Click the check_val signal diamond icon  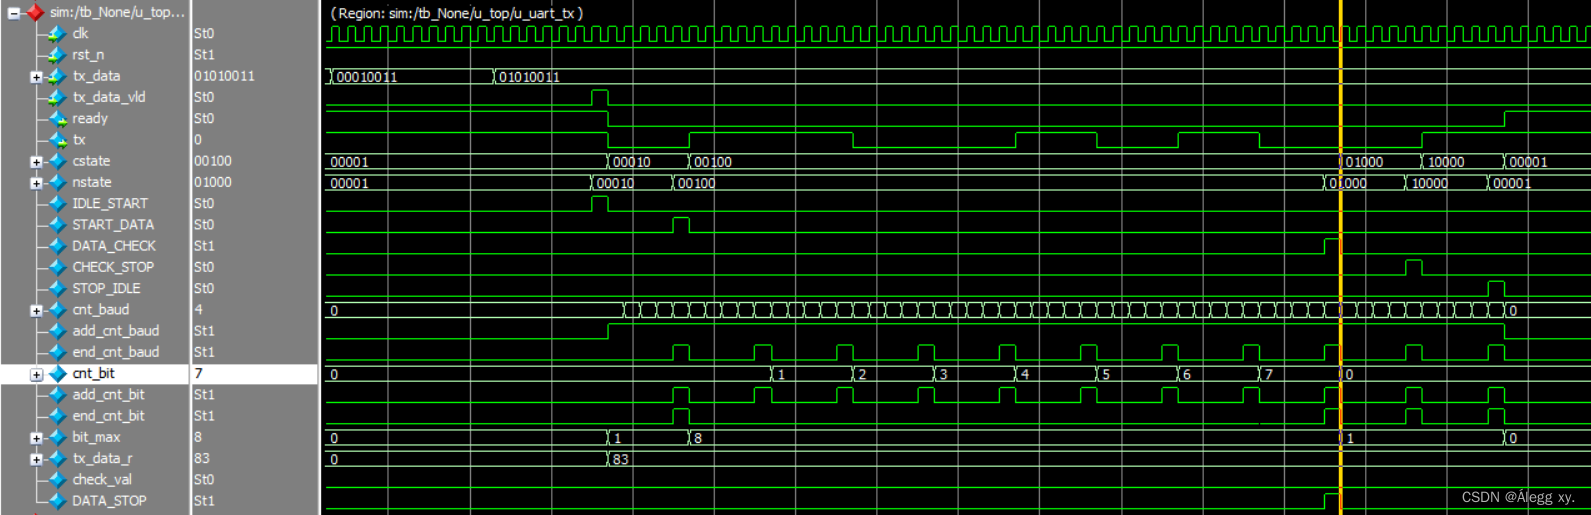pyautogui.click(x=57, y=480)
